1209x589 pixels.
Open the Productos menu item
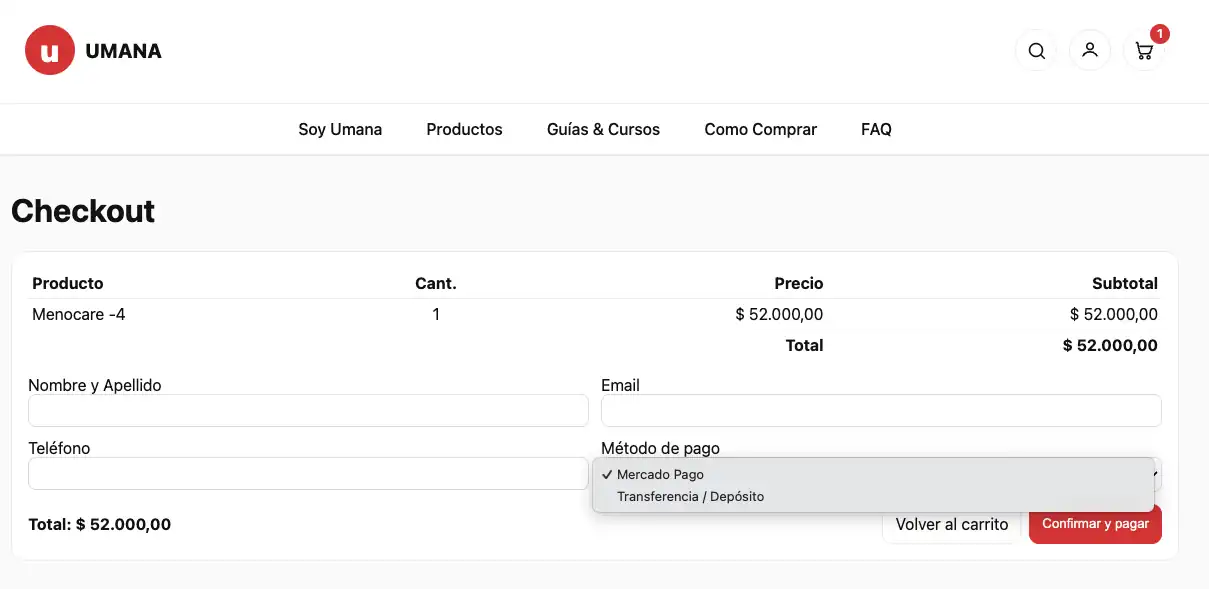pos(464,129)
